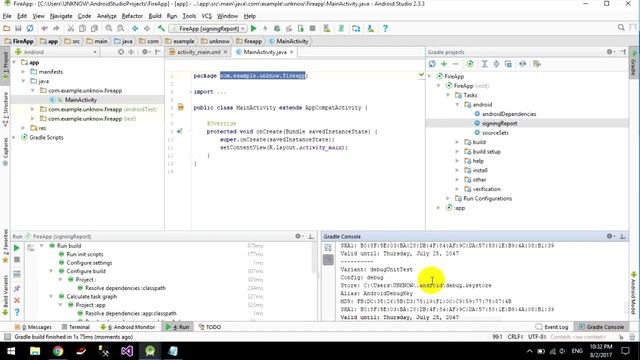Expand Gradle Scripts node
Image resolution: width=640 pixels, height=360 pixels.
coord(15,138)
